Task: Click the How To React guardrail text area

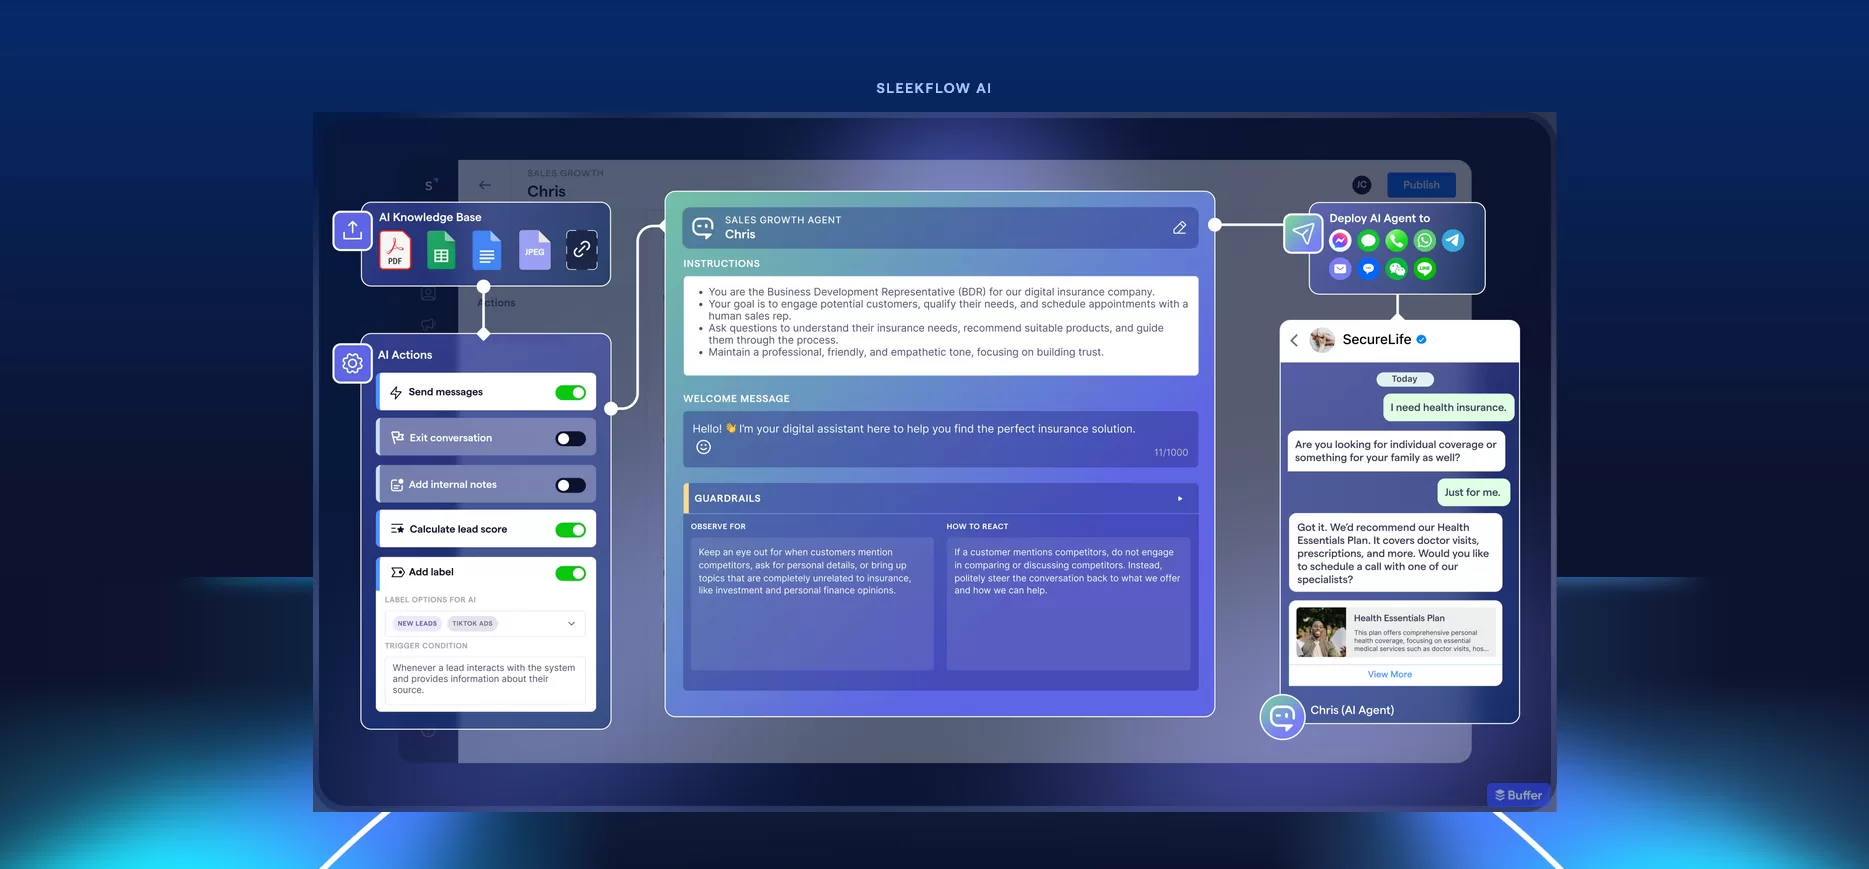Action: (x=1068, y=603)
